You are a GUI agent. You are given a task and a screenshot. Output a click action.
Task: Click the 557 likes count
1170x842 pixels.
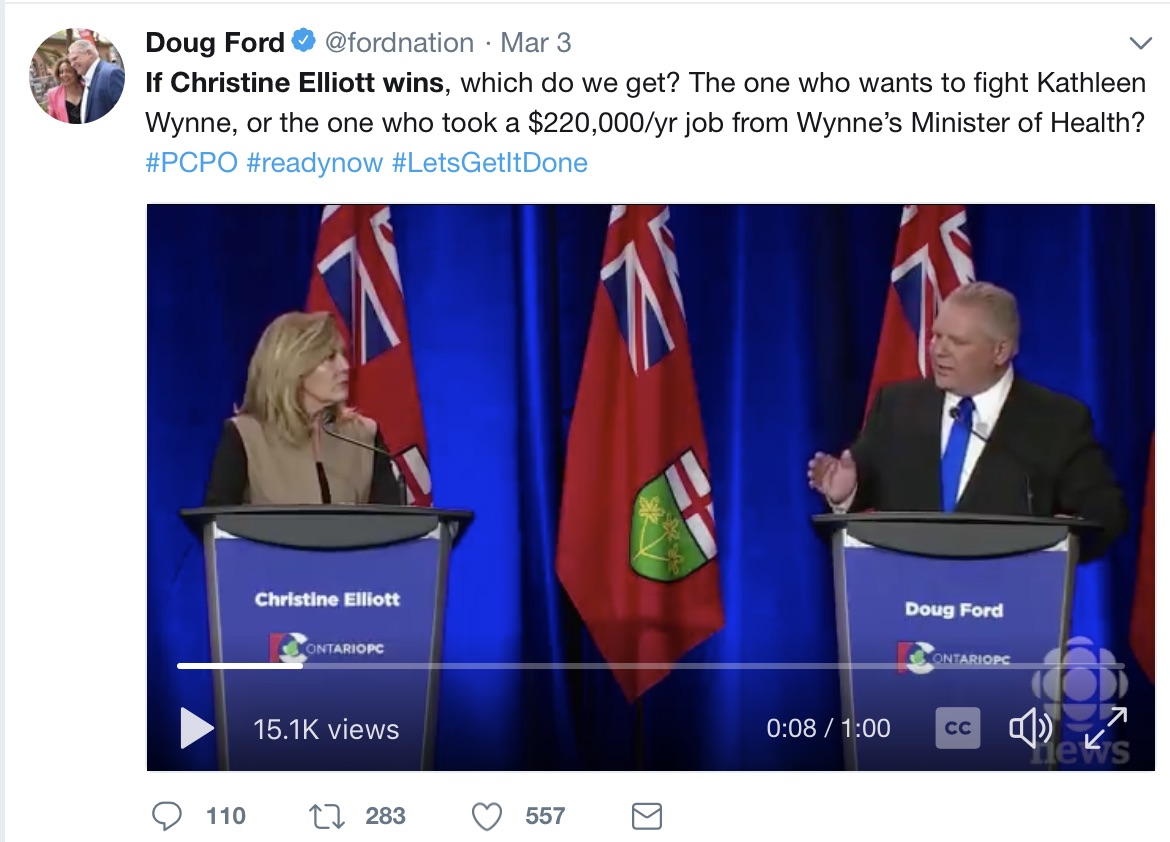[x=545, y=816]
